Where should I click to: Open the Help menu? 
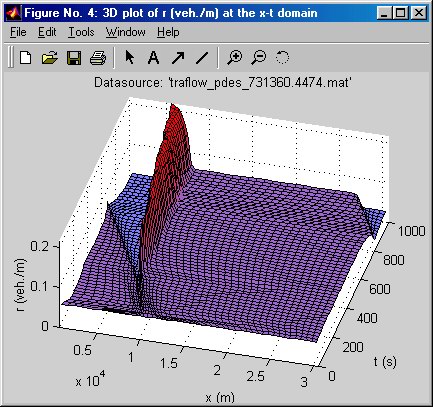point(168,32)
